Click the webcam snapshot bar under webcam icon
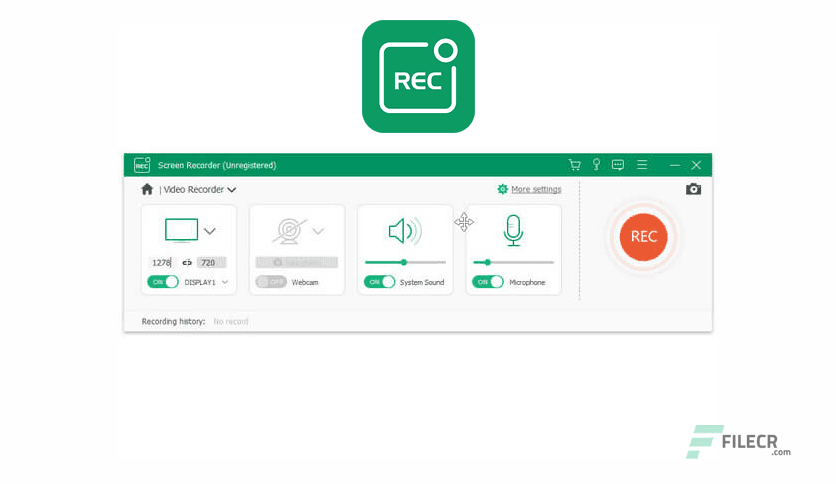 (x=296, y=262)
